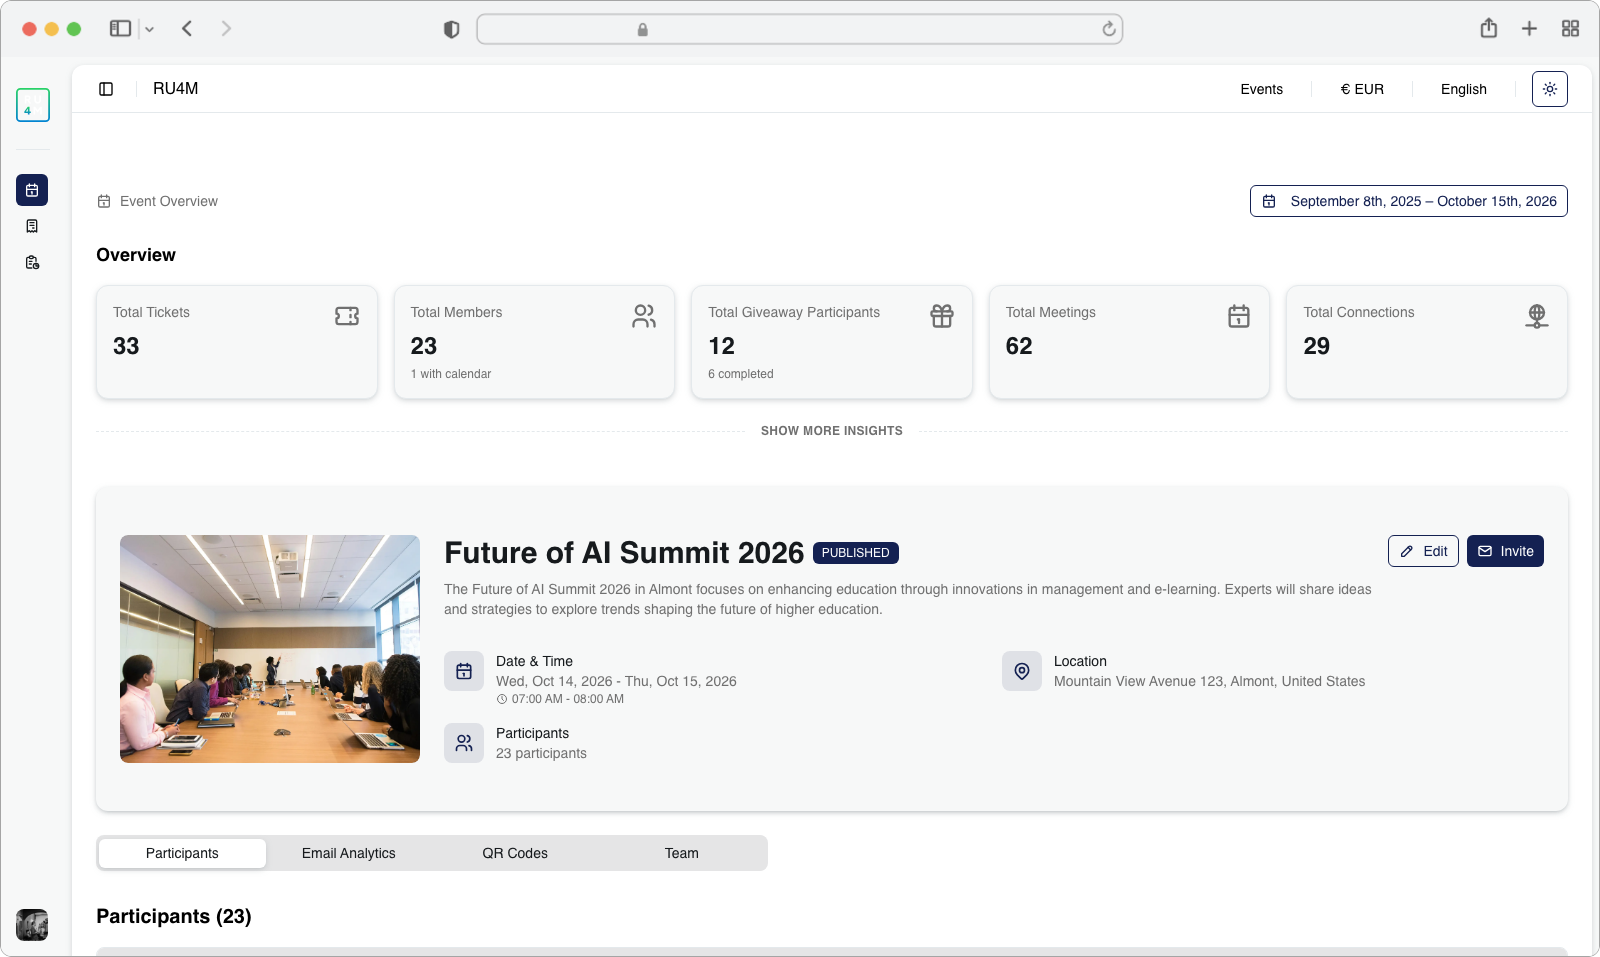Open the EUR currency selector
The width and height of the screenshot is (1600, 957).
pyautogui.click(x=1362, y=89)
